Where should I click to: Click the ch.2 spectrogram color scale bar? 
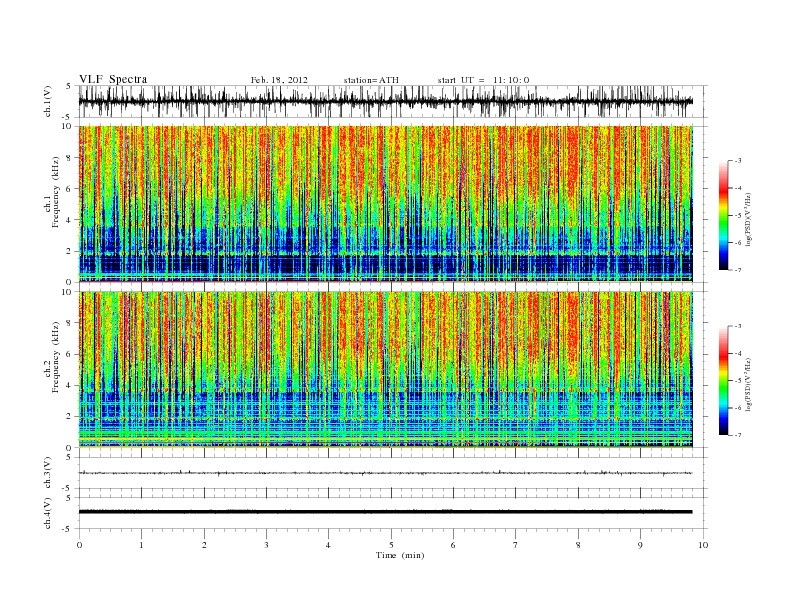coord(724,381)
